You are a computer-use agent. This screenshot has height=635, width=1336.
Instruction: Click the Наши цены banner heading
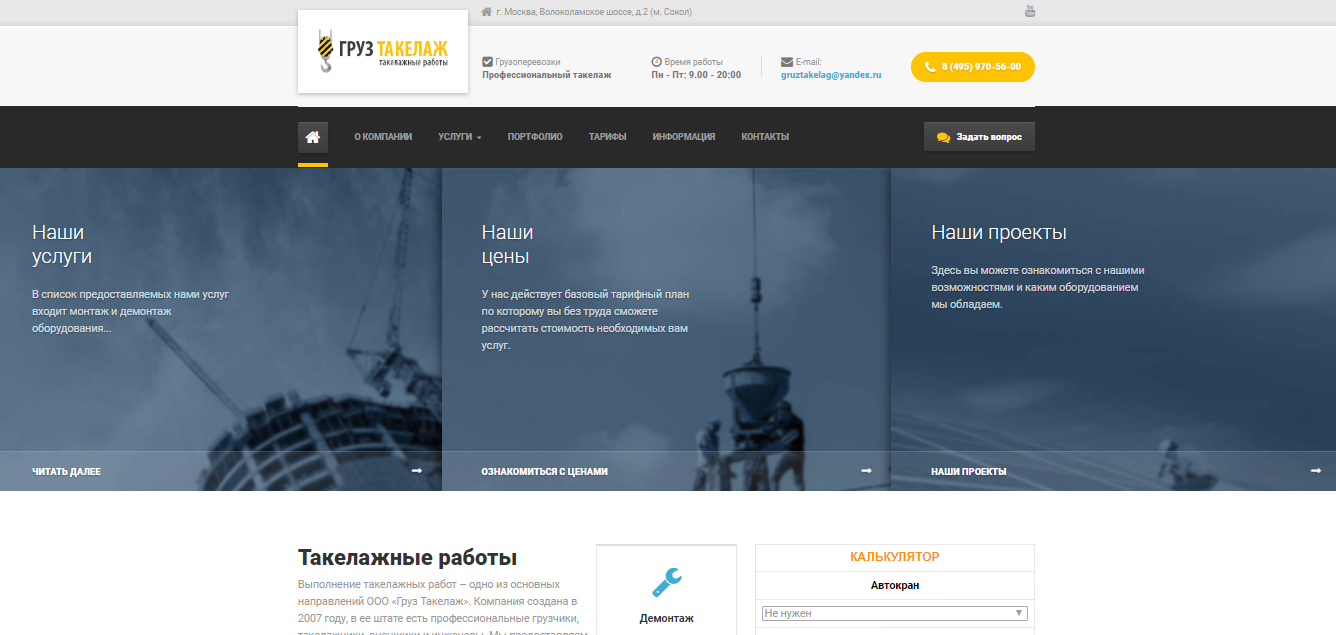507,245
